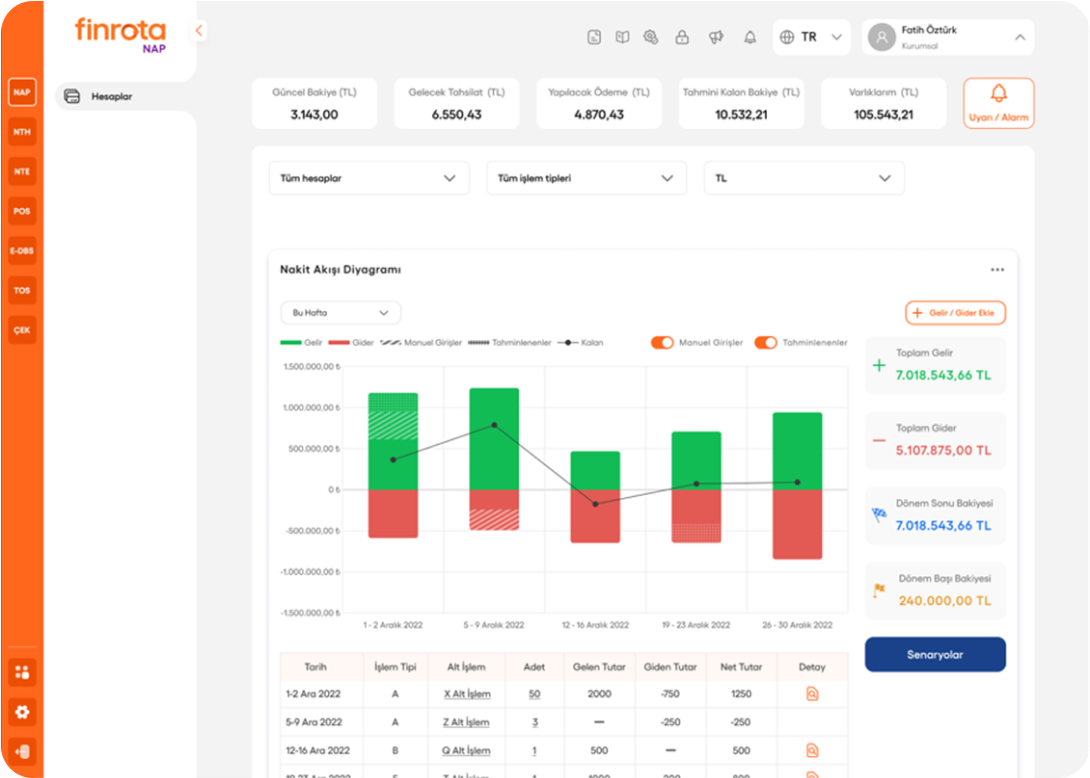Viewport: 1090px width, 778px height.
Task: Open the TR language selector
Action: coord(811,37)
